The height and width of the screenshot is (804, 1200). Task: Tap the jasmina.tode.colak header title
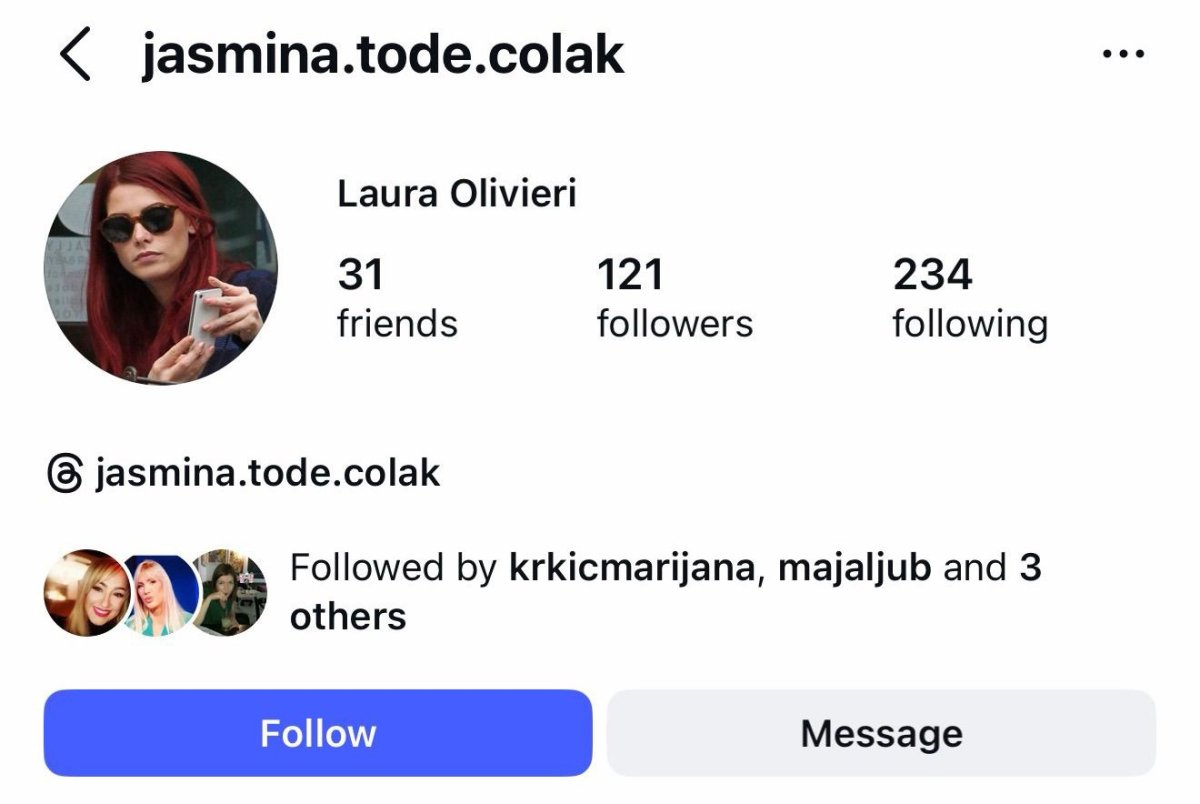pyautogui.click(x=383, y=55)
